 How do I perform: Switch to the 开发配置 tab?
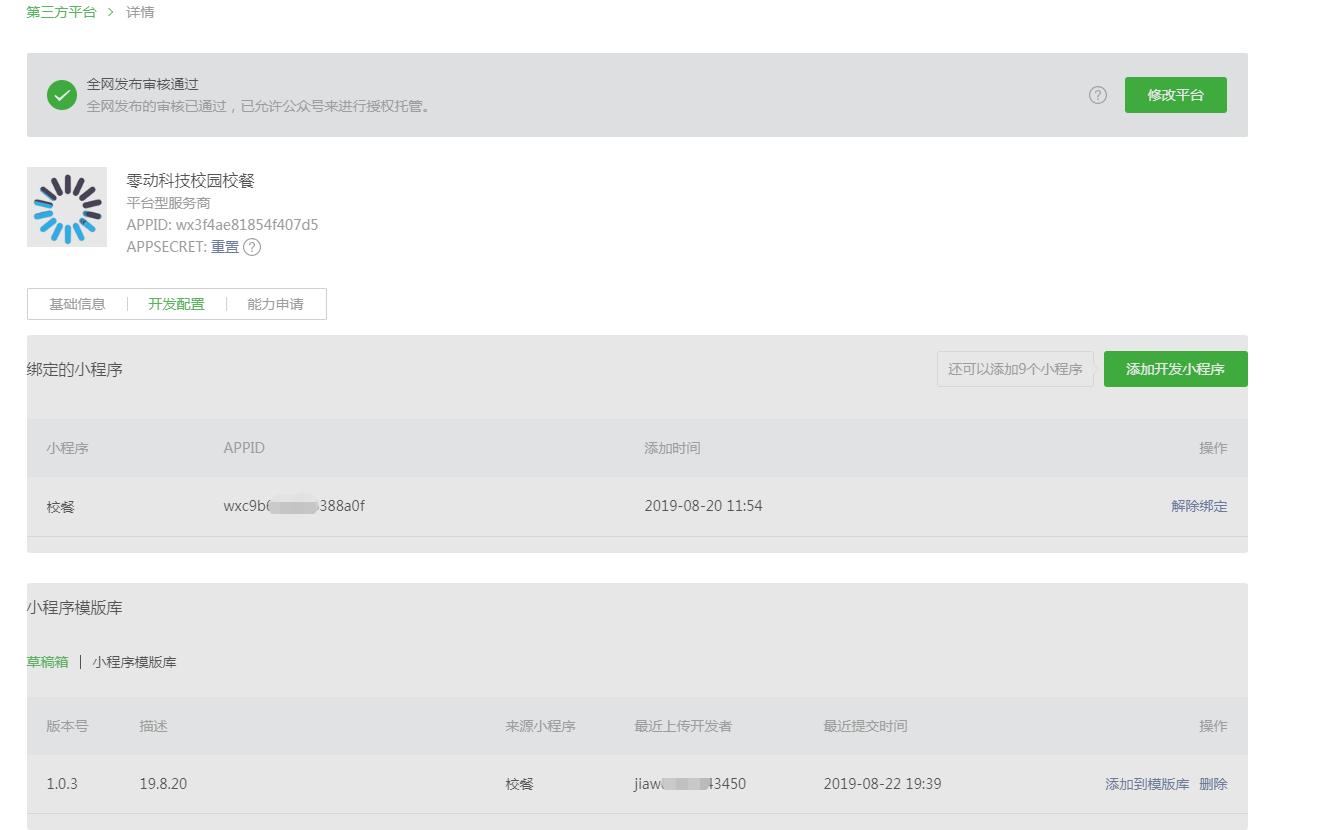(176, 304)
